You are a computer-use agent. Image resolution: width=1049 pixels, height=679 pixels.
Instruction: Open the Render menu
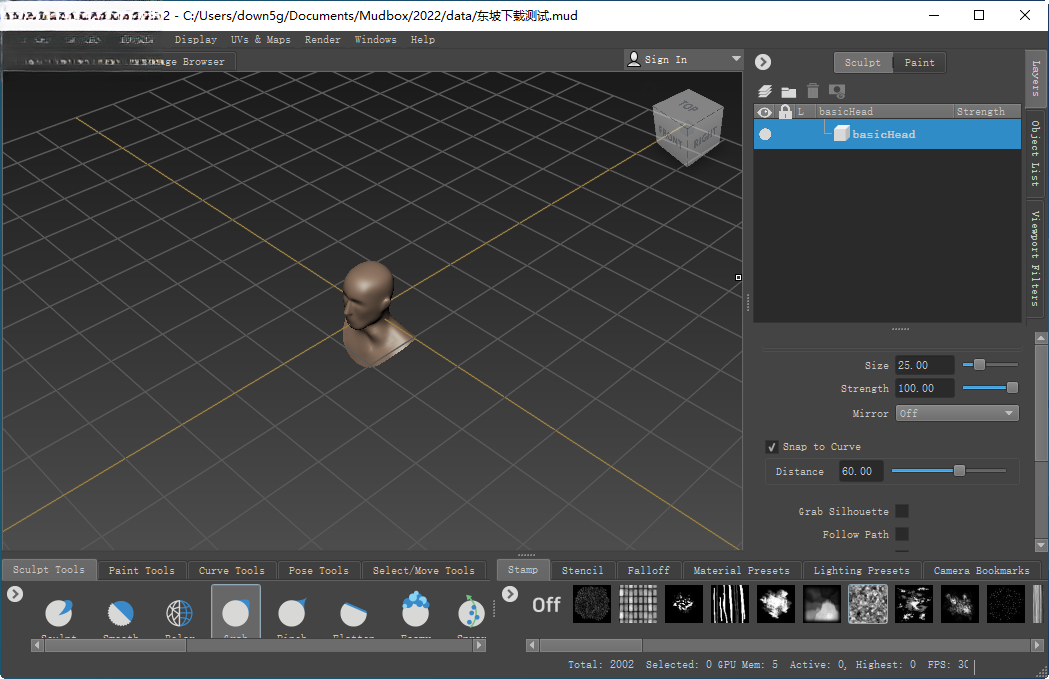322,39
